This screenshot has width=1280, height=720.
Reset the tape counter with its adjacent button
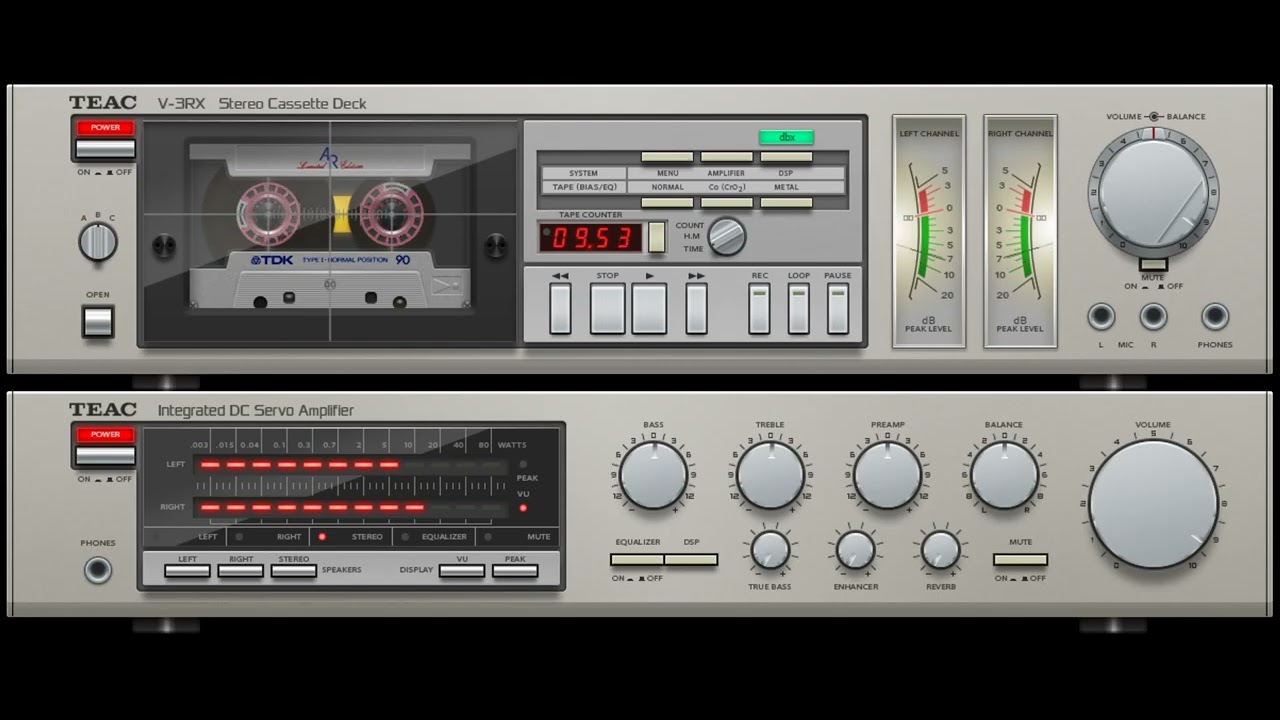tap(656, 237)
